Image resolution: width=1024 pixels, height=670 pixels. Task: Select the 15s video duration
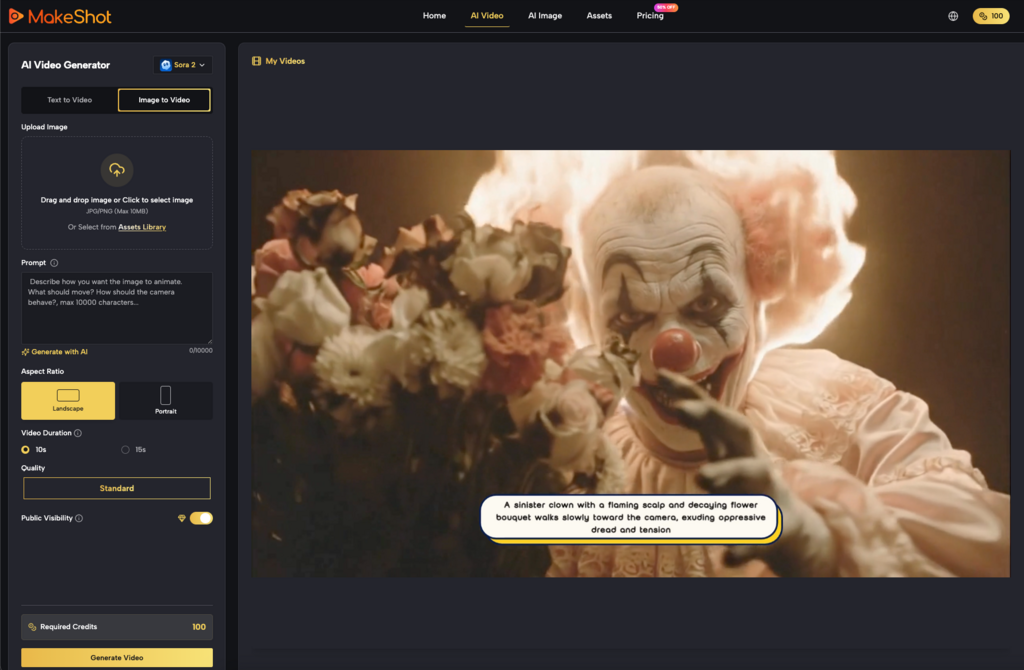[126, 450]
